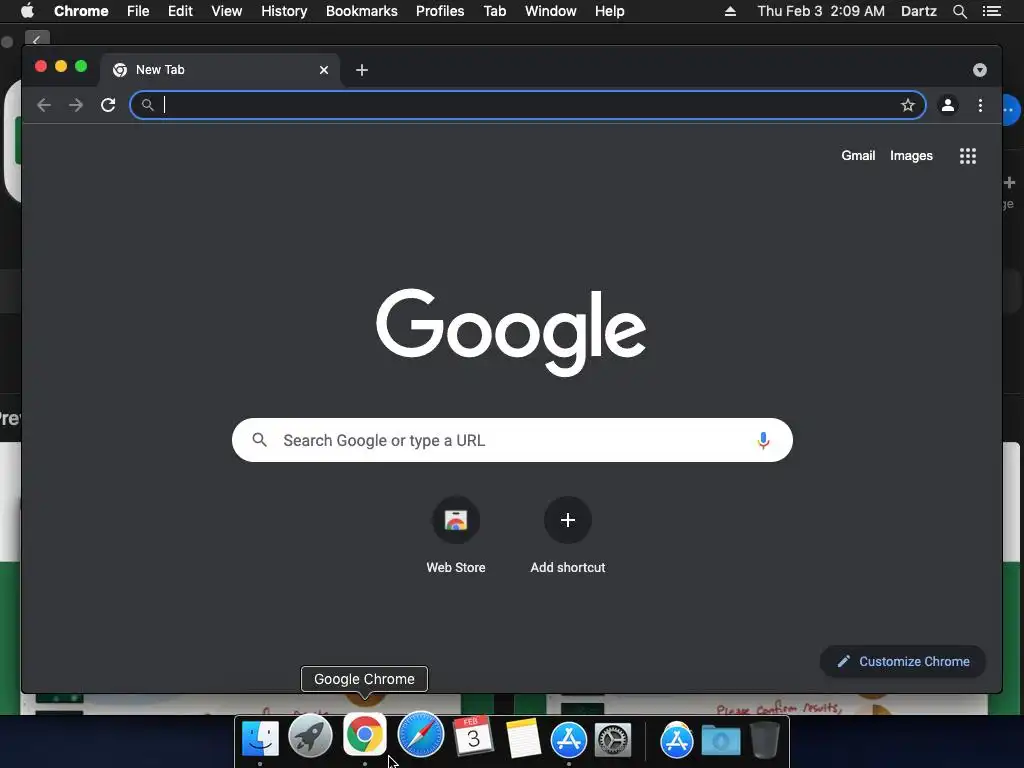1024x768 pixels.
Task: Open Safari from the Dock
Action: (x=421, y=734)
